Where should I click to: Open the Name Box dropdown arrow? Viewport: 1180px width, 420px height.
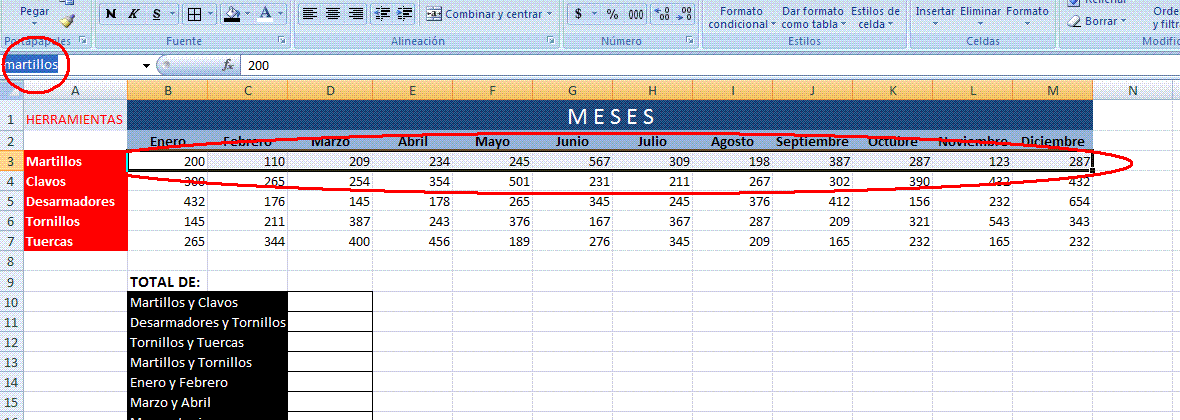147,65
